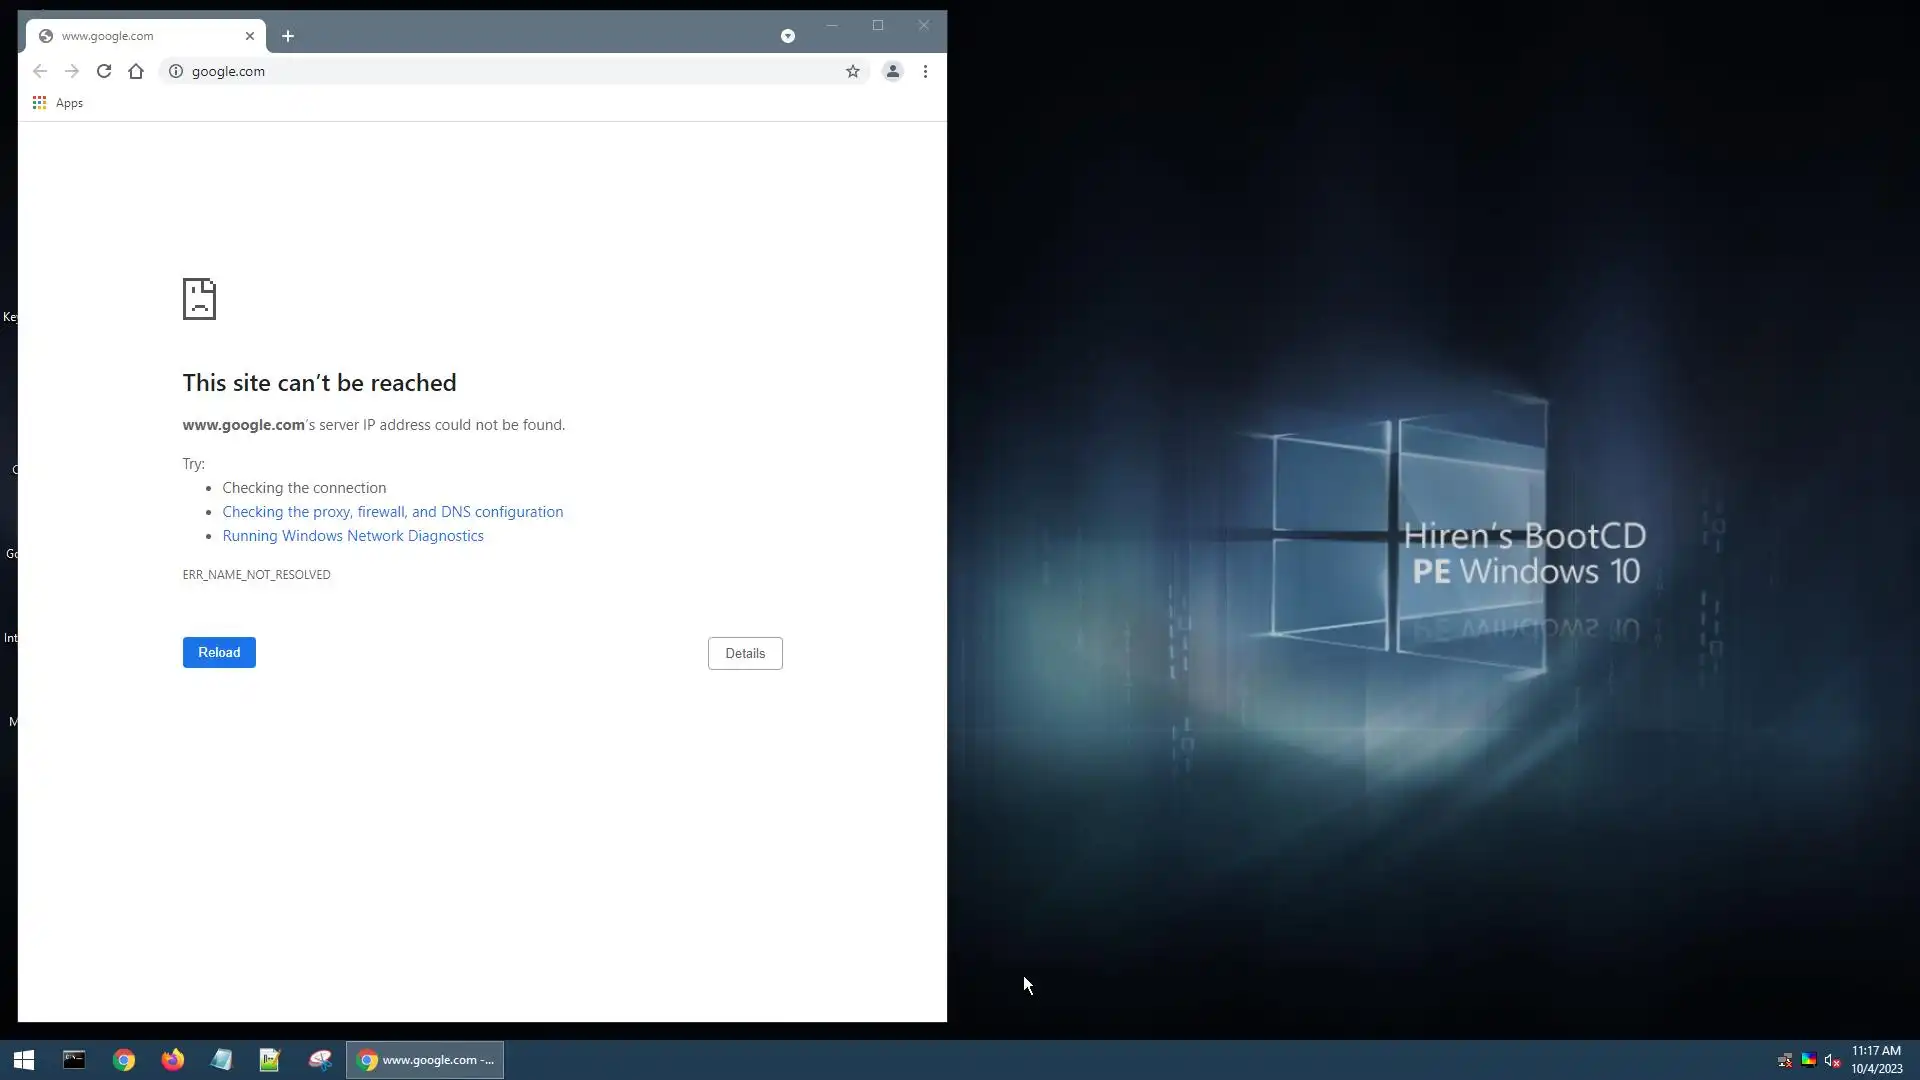The height and width of the screenshot is (1080, 1920).
Task: Open Running Windows Network Diagnostics link
Action: tap(353, 536)
